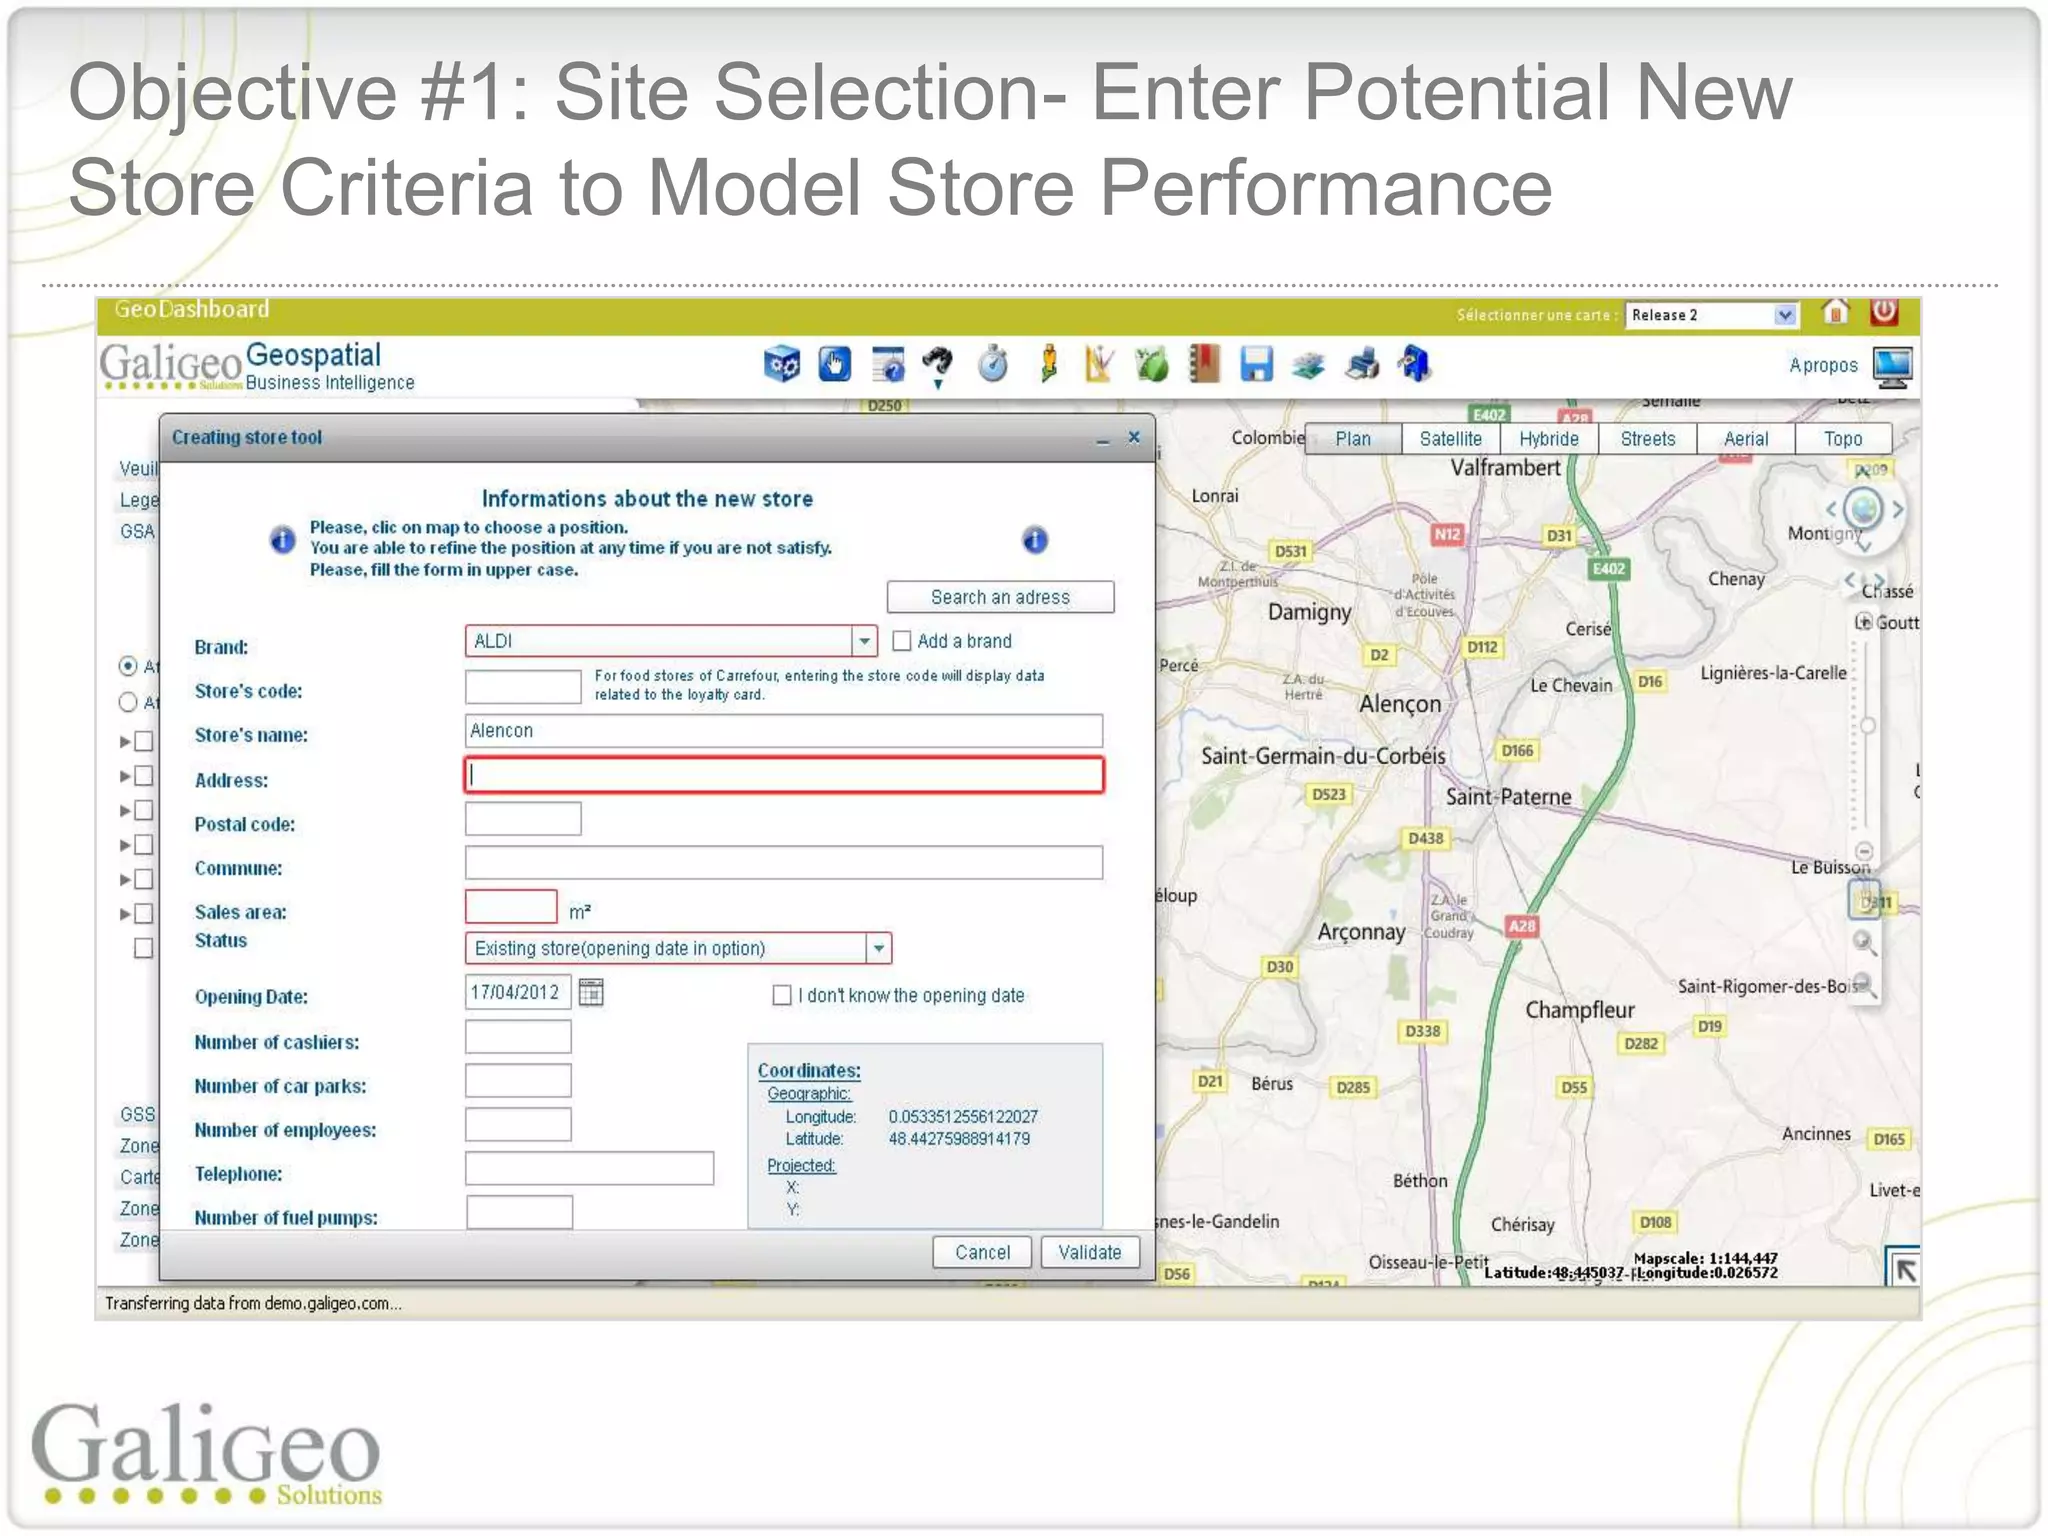This screenshot has height=1536, width=2048.
Task: Switch map to Aerial view
Action: pos(1745,438)
